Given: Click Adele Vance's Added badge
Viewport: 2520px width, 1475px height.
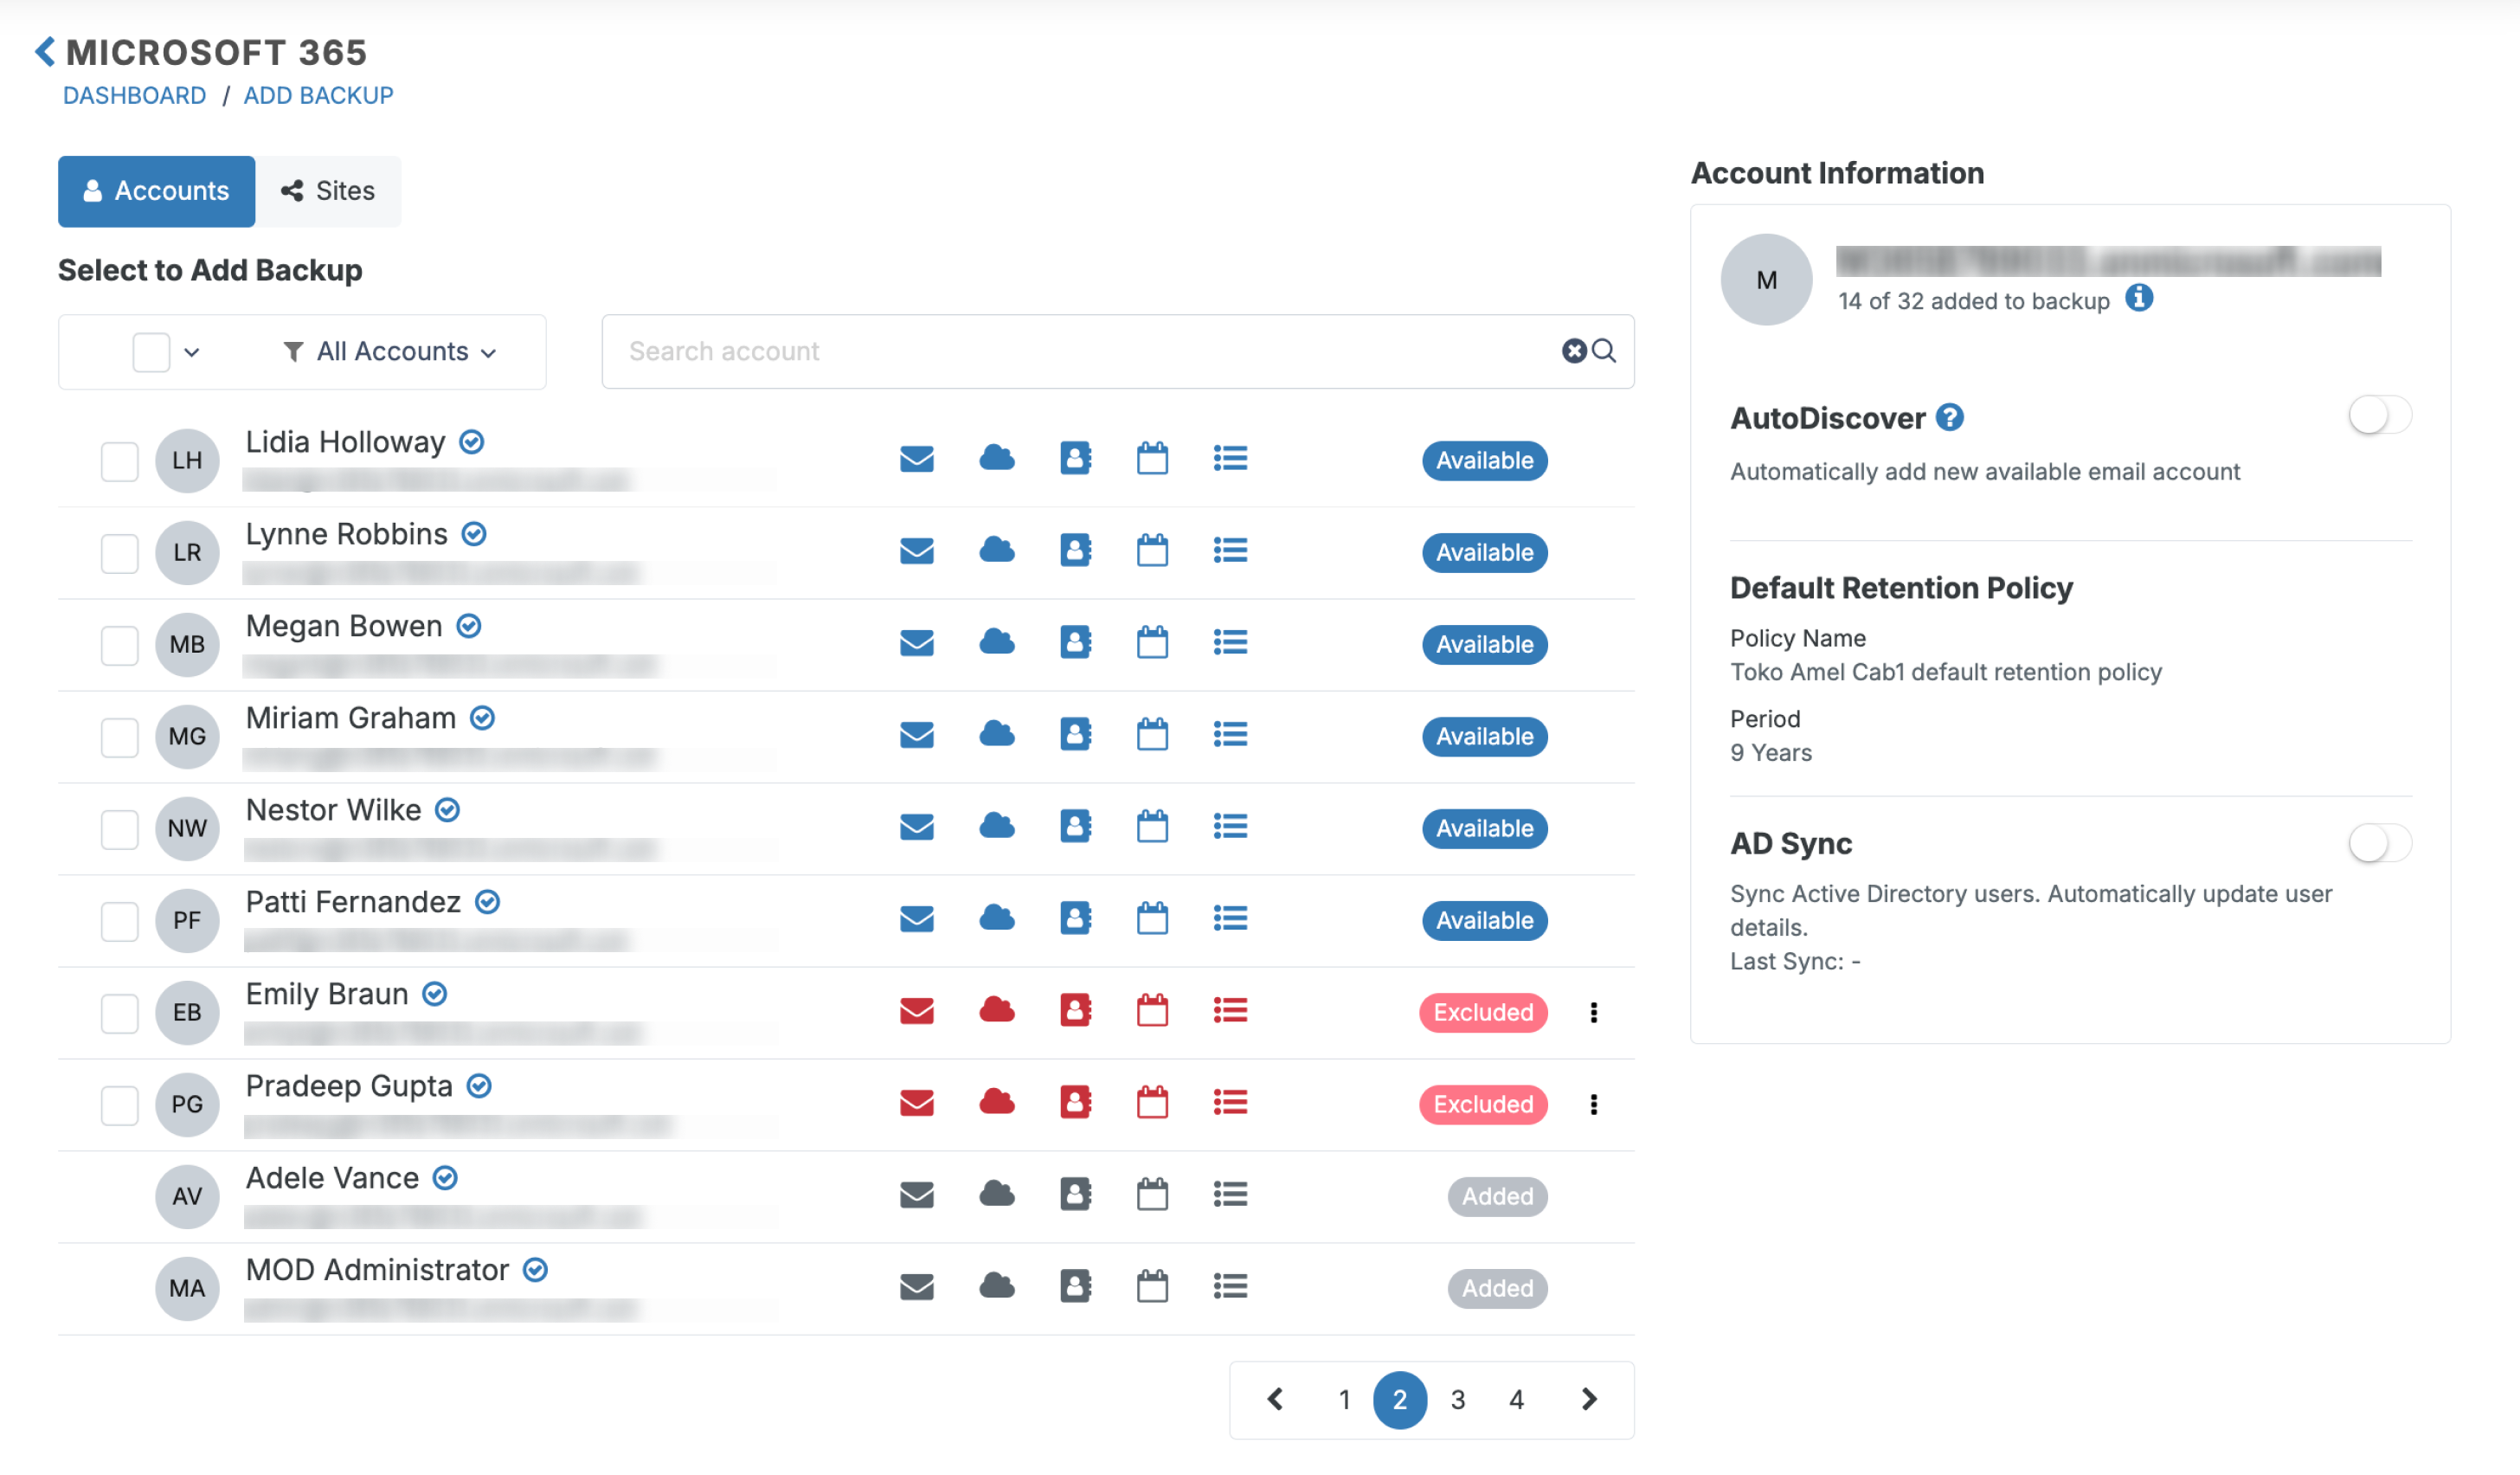Looking at the screenshot, I should (x=1497, y=1197).
